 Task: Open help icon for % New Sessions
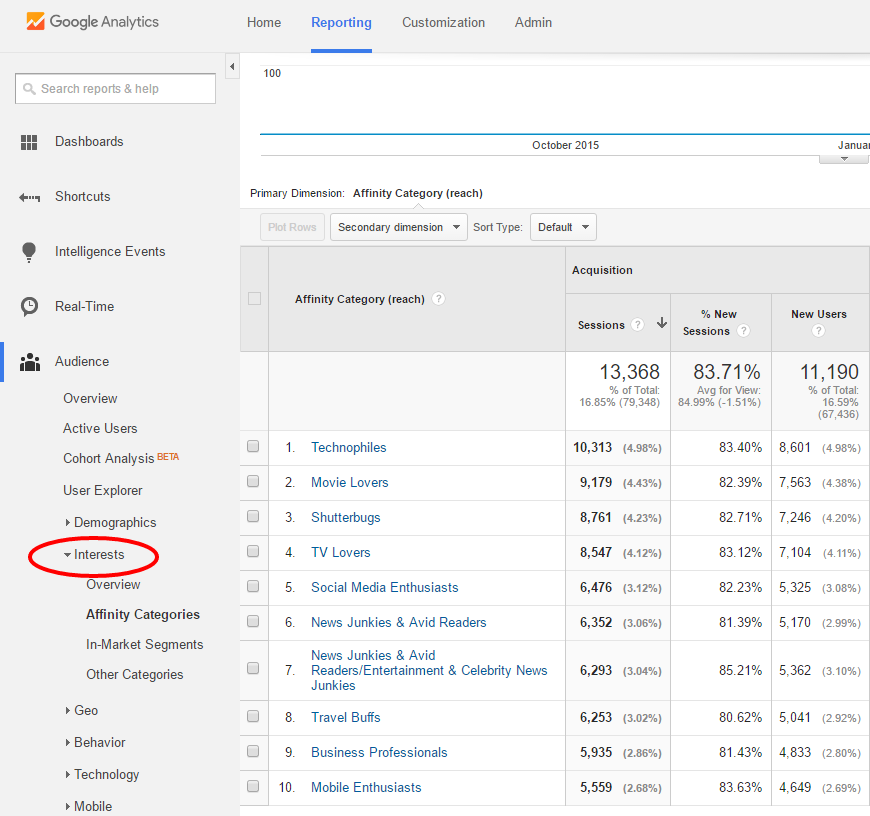[x=743, y=331]
